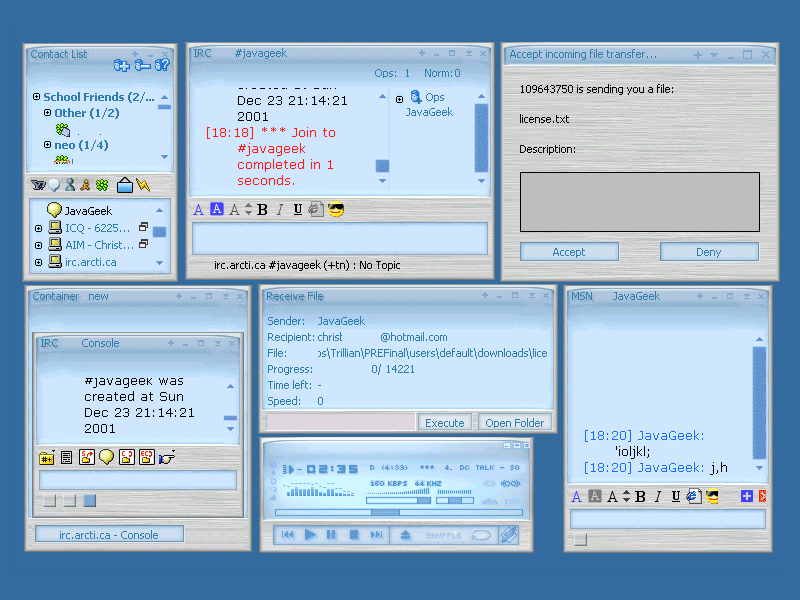Click the Internet Explorer link icon in MSN toolbar

coord(694,496)
